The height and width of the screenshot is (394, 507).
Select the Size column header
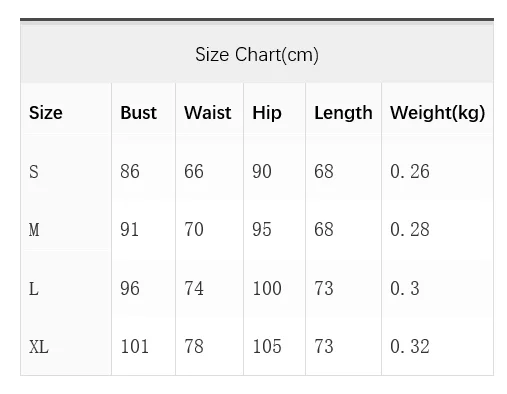pos(46,113)
